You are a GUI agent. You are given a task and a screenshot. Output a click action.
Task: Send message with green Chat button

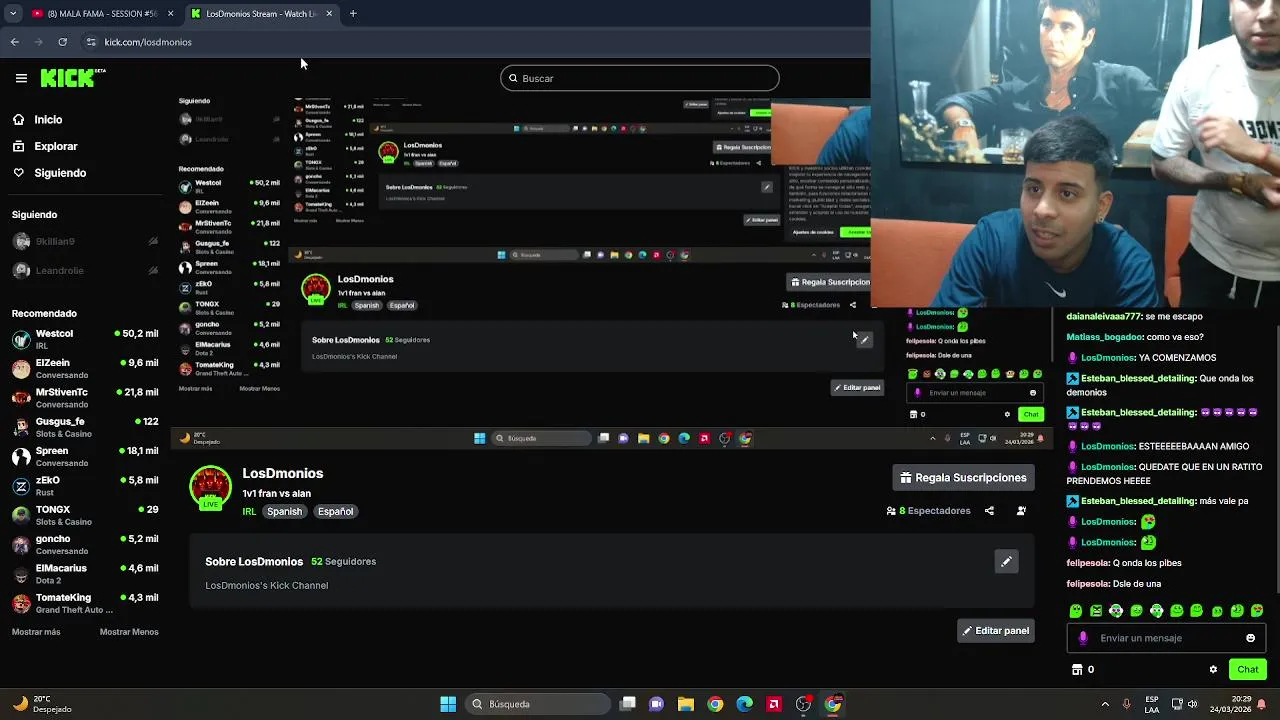point(1247,670)
